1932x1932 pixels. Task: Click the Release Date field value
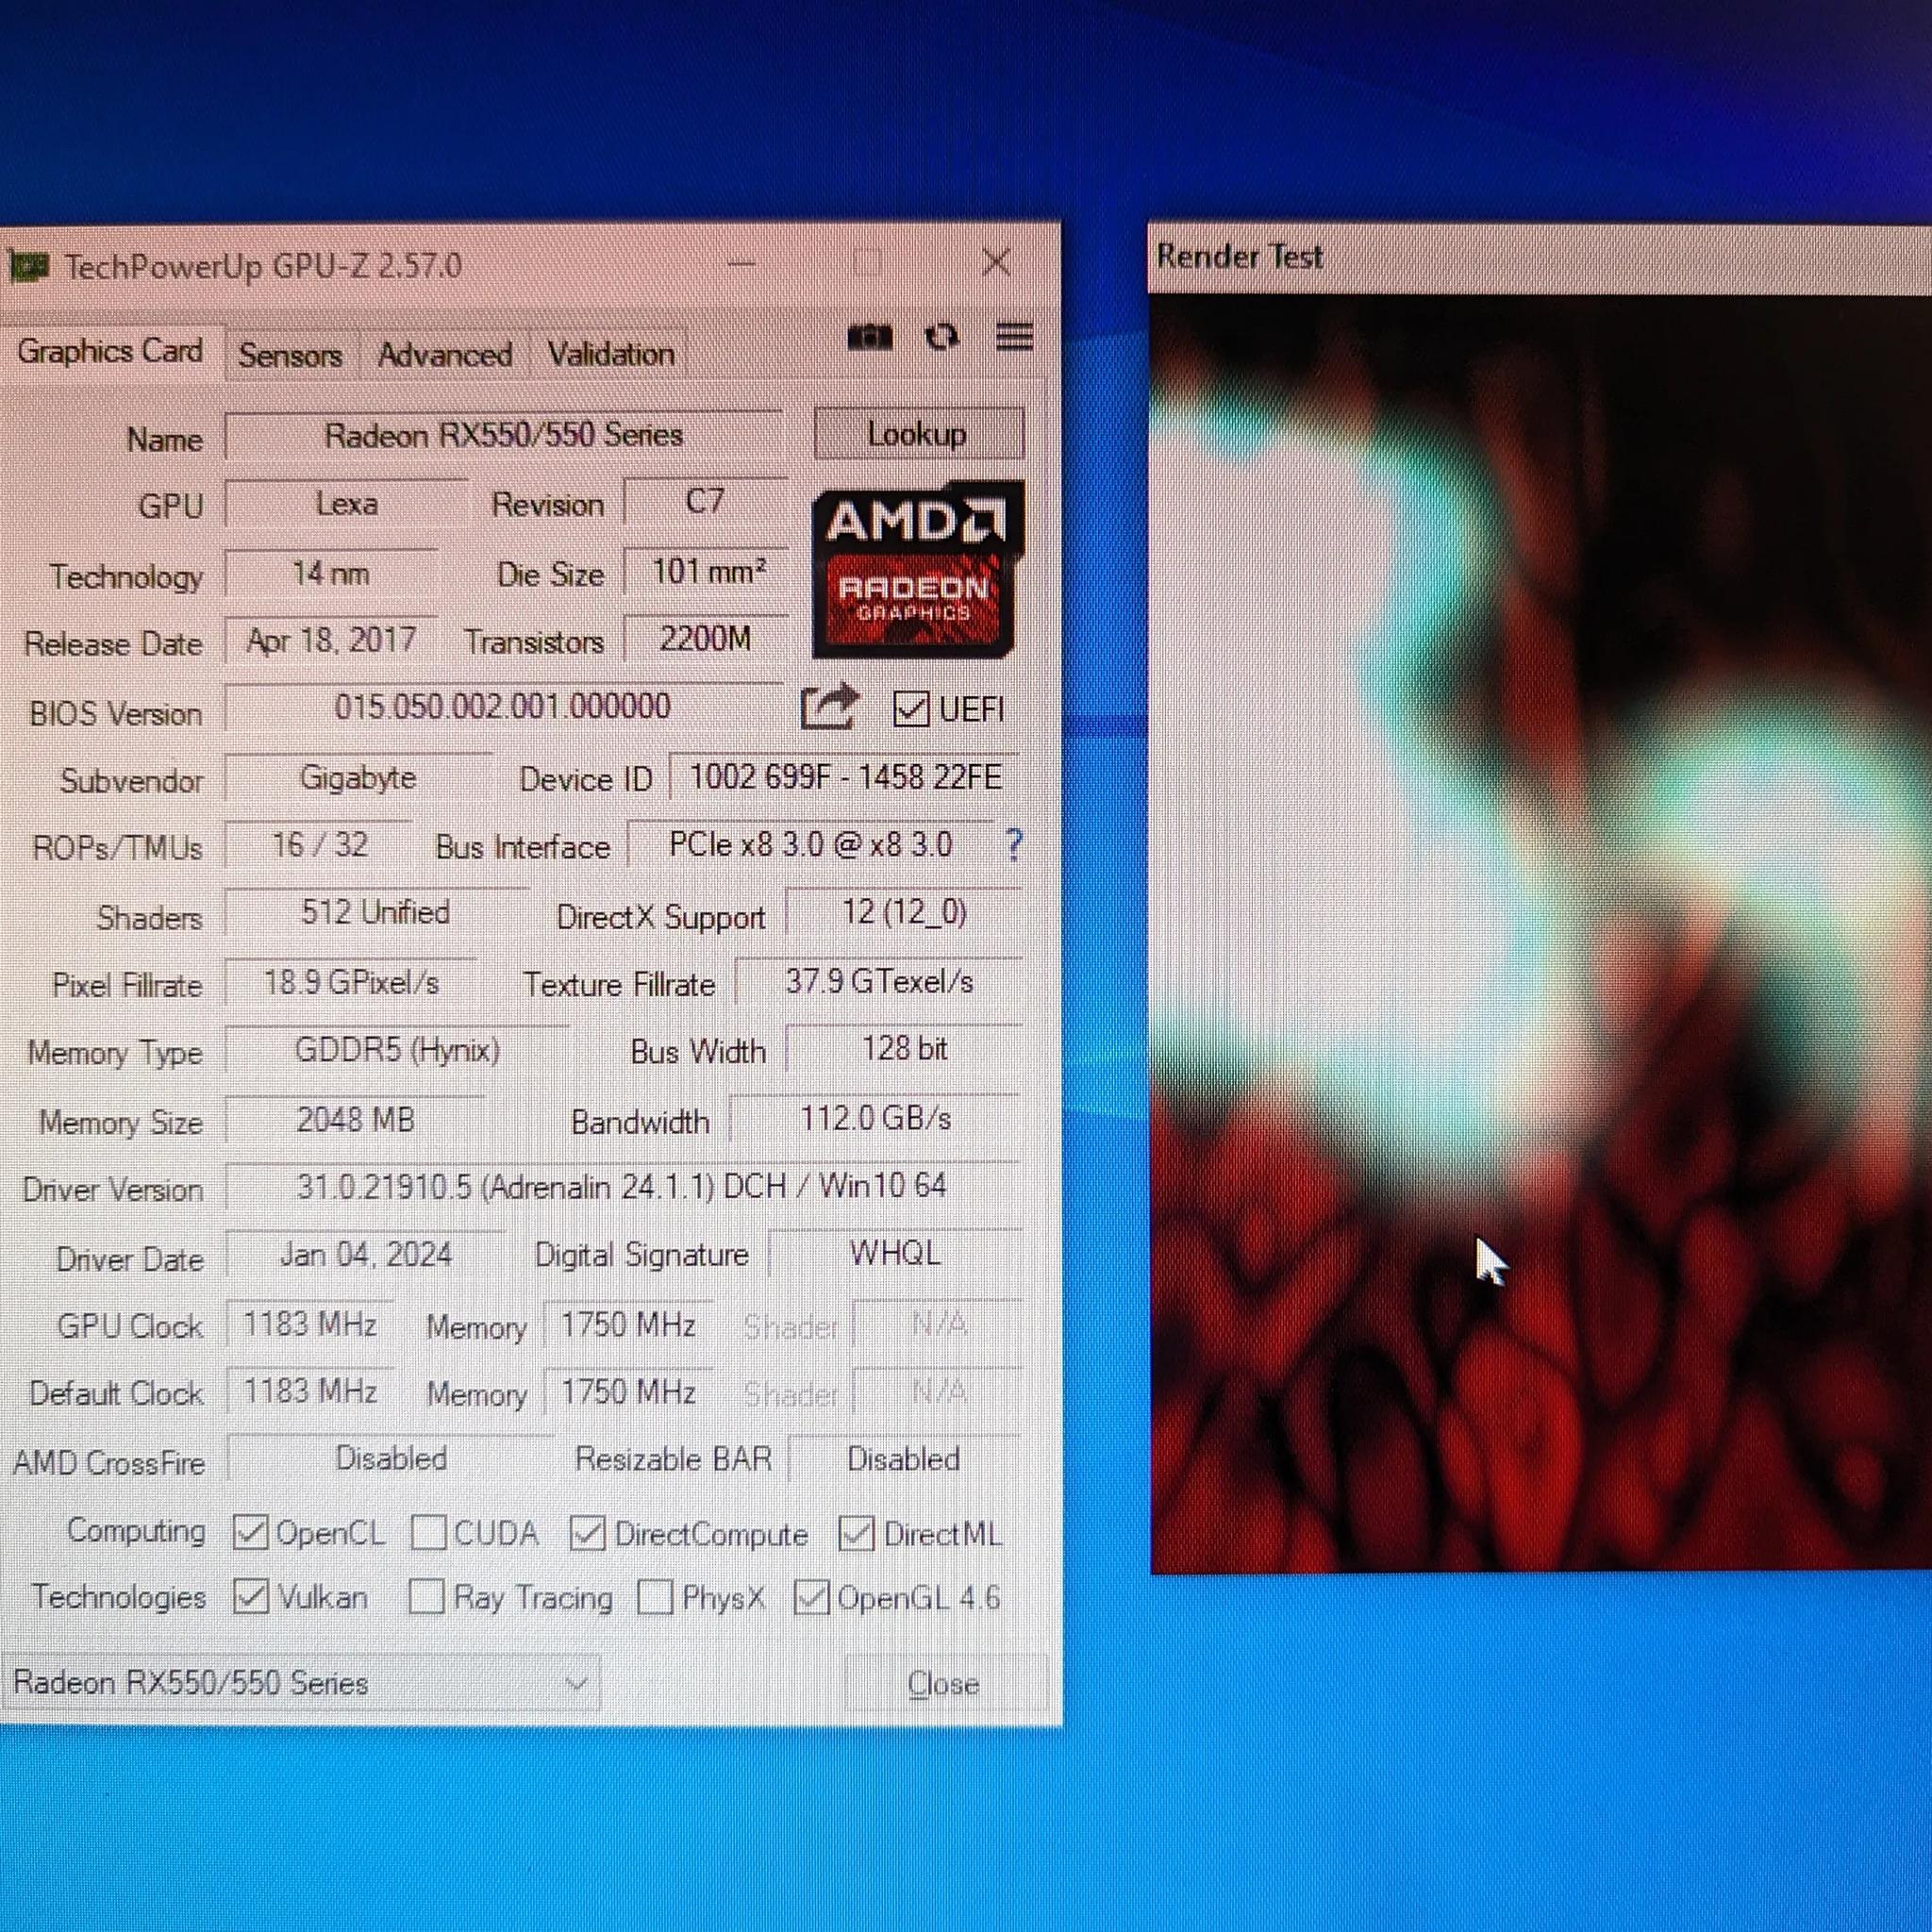coord(331,640)
